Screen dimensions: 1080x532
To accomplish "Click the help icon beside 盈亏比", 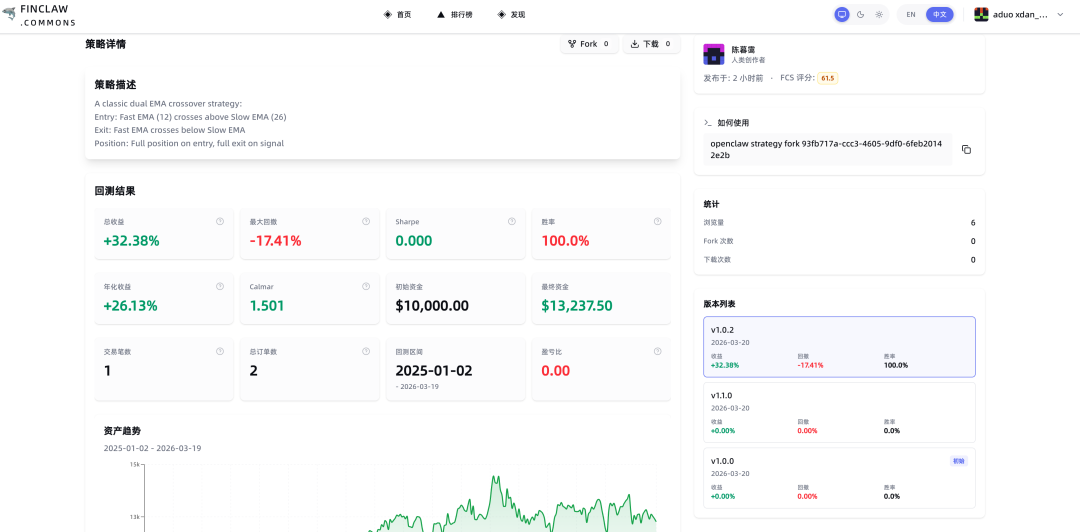I will tap(657, 351).
